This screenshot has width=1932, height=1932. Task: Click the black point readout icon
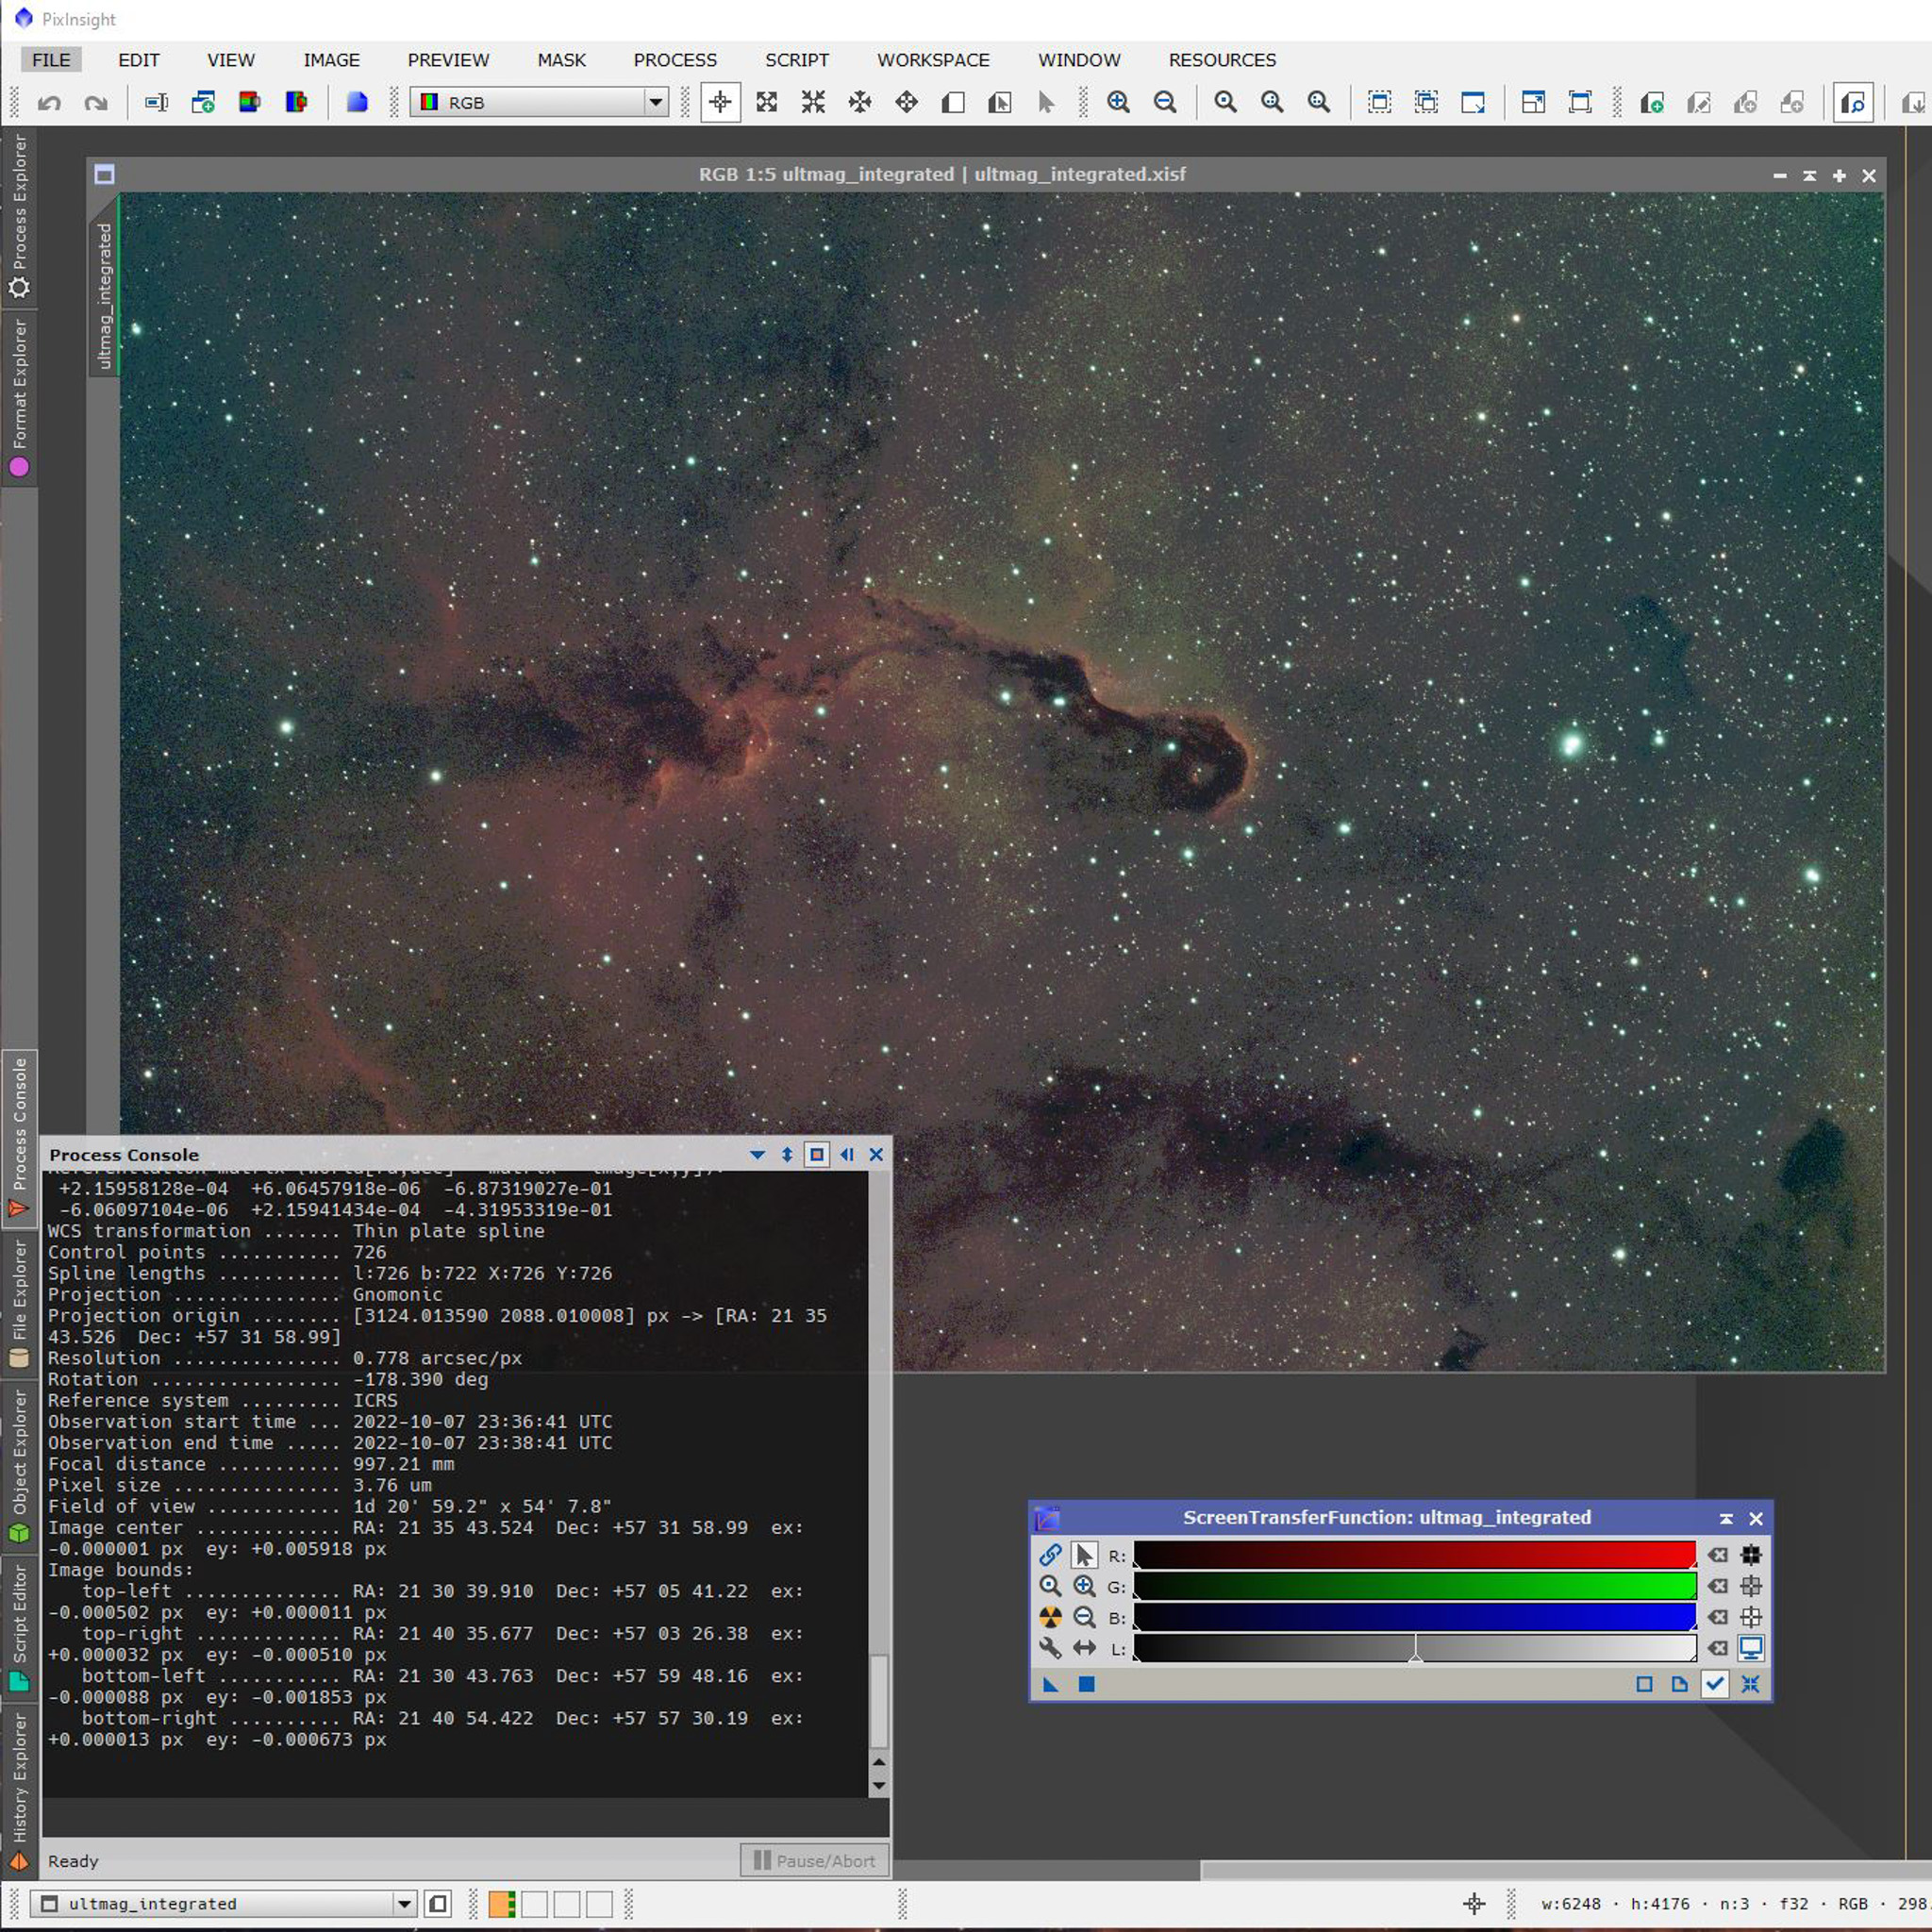click(x=1751, y=1555)
